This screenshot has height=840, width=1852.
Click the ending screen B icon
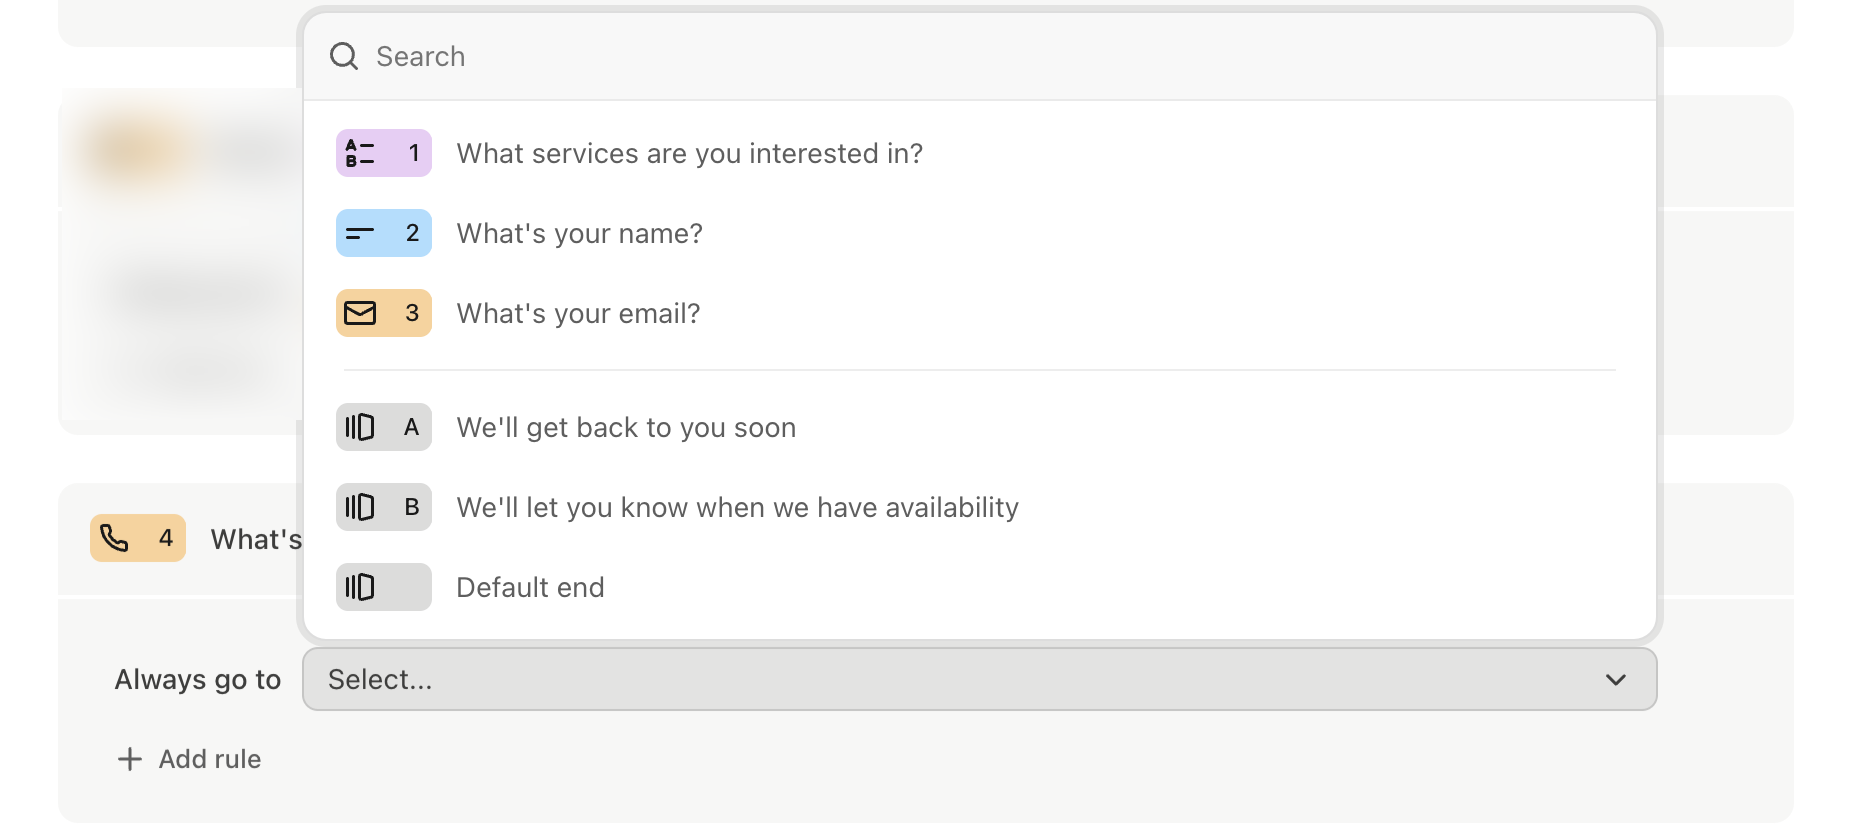tap(360, 507)
